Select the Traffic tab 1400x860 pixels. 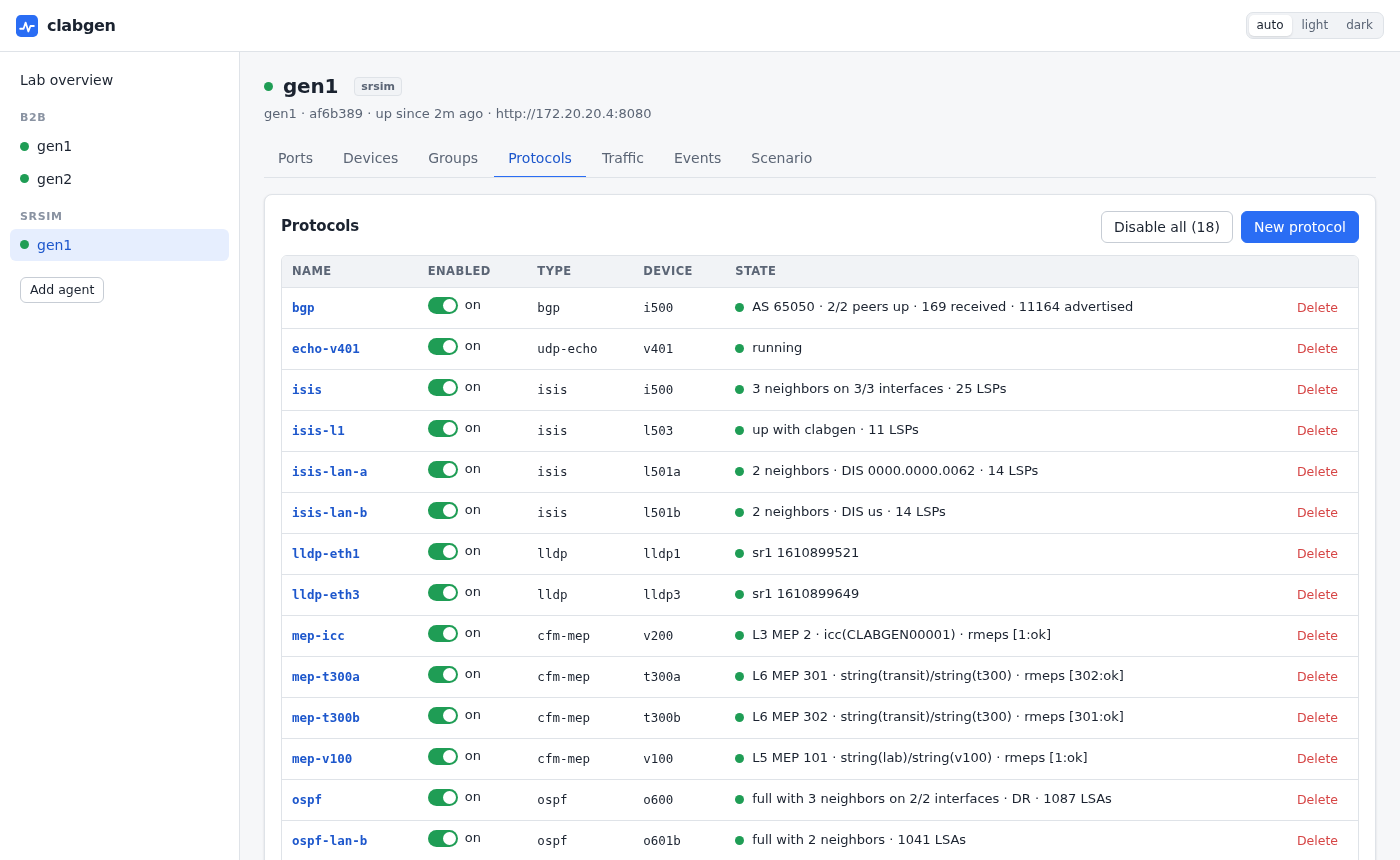pos(623,158)
